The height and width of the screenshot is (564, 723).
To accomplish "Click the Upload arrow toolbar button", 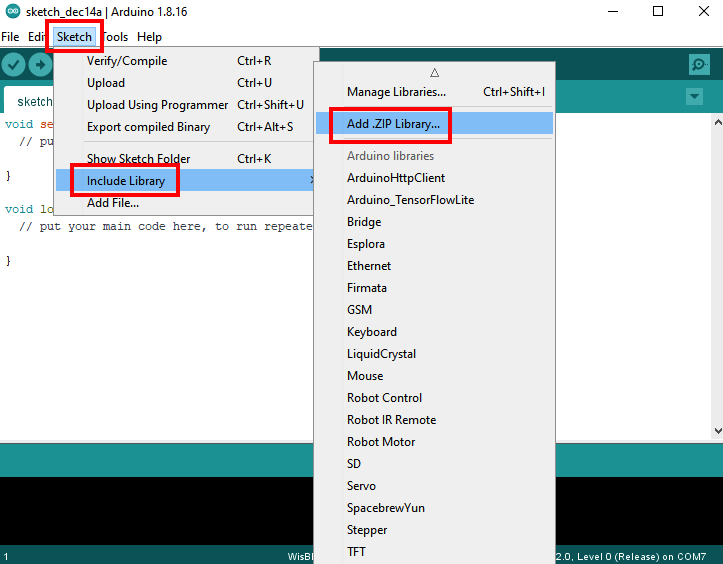I will click(x=41, y=65).
